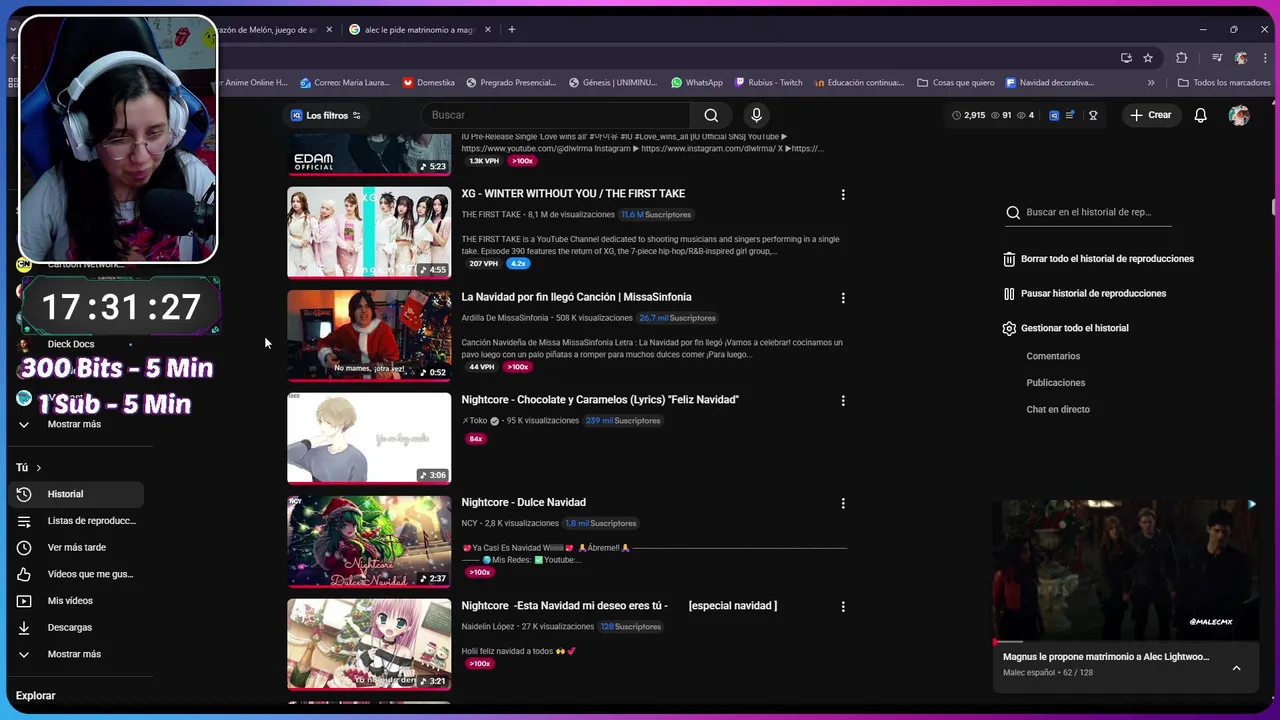The width and height of the screenshot is (1280, 720).
Task: Open the browser extensions puzzle icon
Action: [1181, 58]
